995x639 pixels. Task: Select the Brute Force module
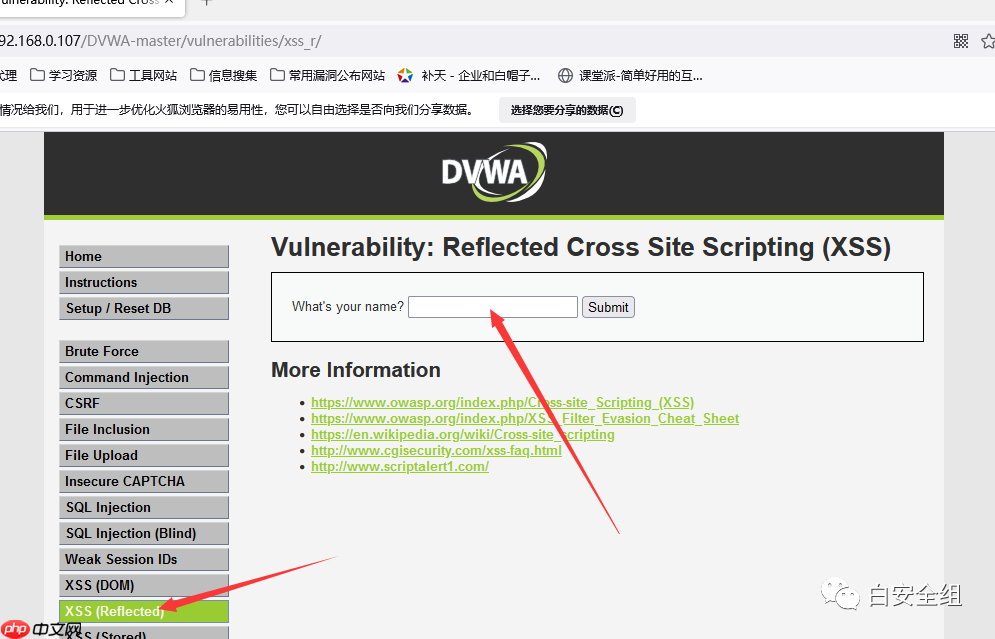point(144,352)
